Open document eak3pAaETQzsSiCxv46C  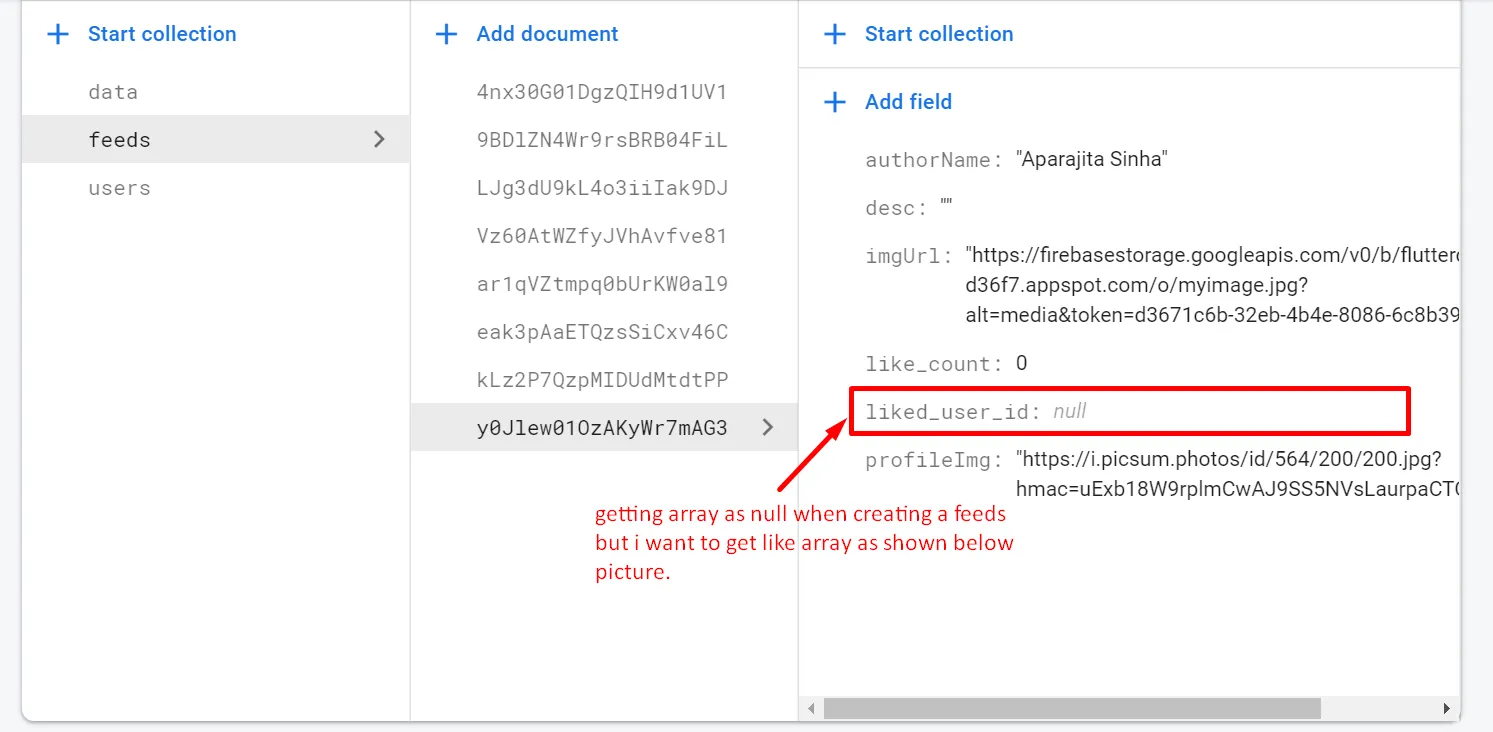[x=604, y=332]
